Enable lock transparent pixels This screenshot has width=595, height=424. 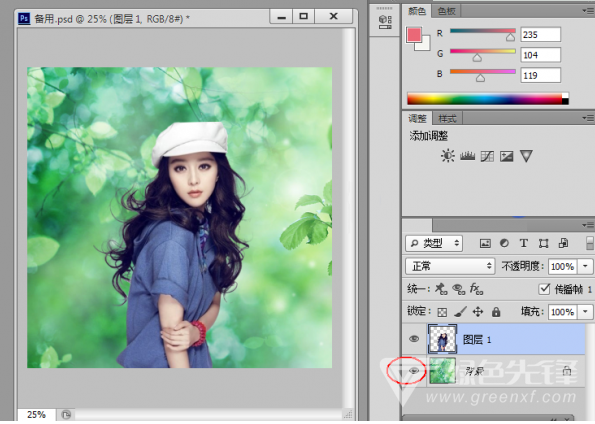(x=442, y=312)
